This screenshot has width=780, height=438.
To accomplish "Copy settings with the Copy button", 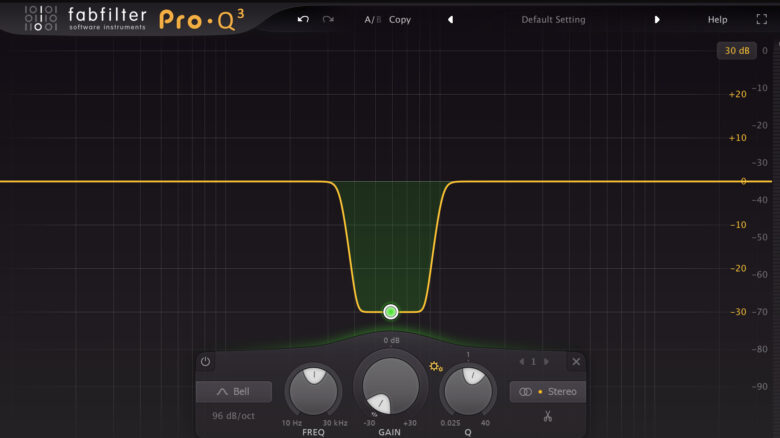I will (400, 20).
